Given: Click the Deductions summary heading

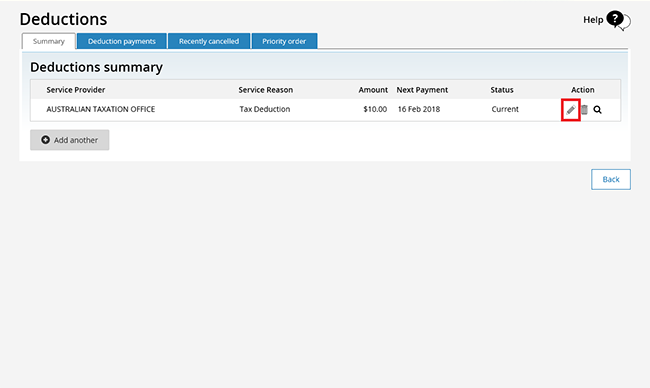Looking at the screenshot, I should 97,67.
